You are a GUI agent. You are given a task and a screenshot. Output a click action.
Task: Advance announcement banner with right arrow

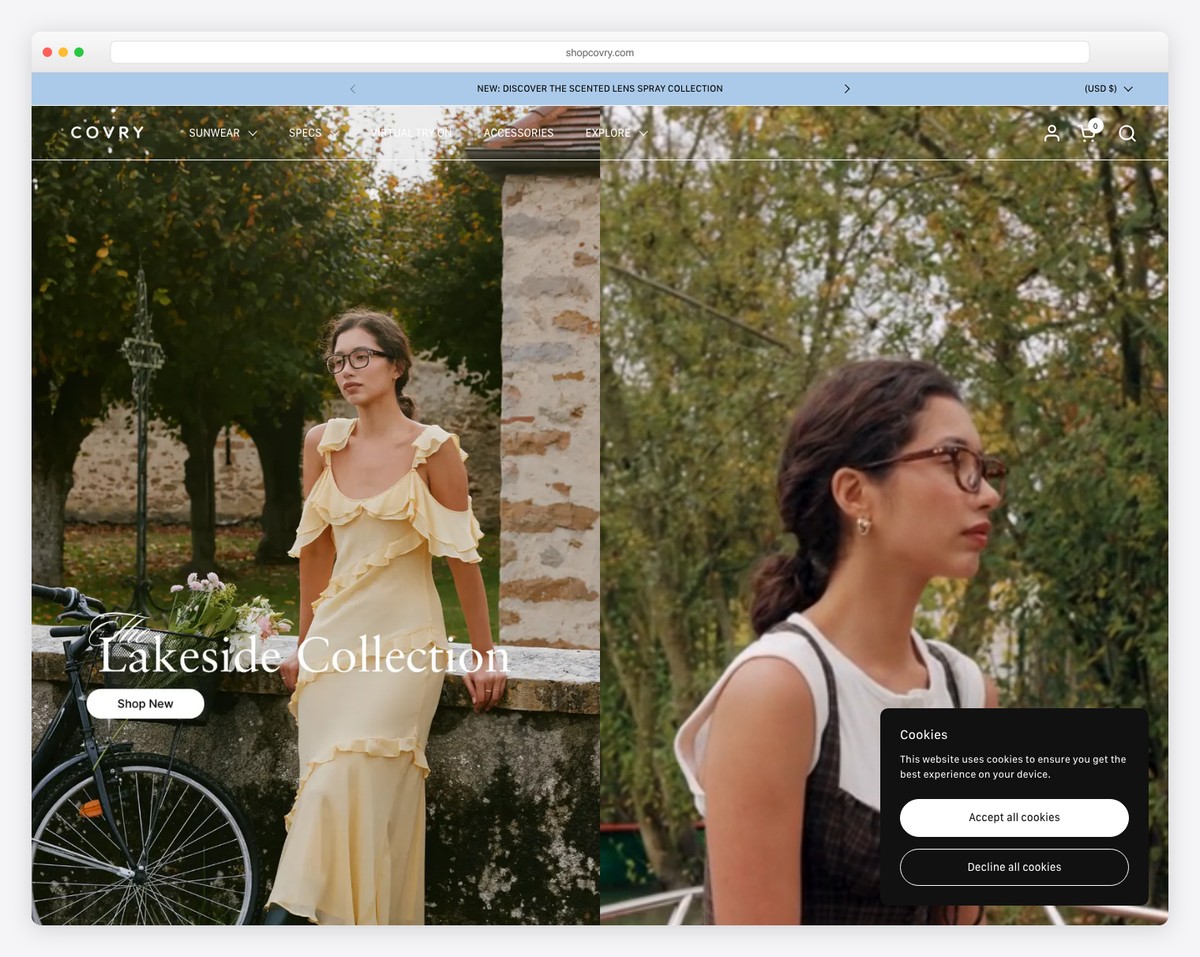847,88
